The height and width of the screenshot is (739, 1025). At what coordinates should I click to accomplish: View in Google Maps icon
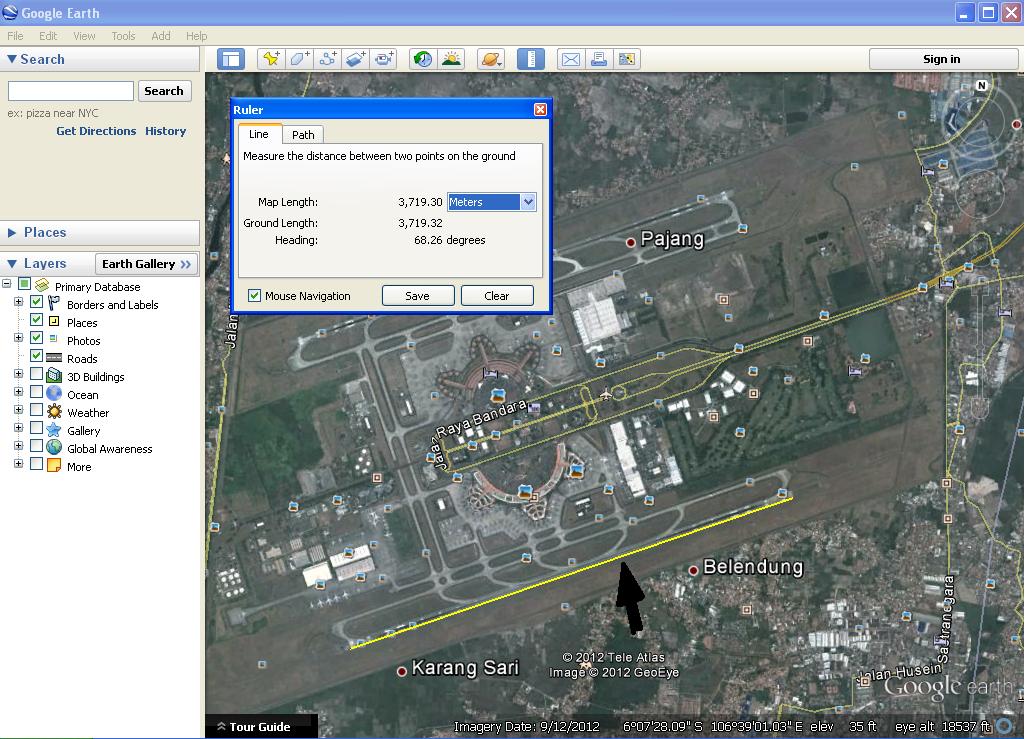[x=627, y=59]
